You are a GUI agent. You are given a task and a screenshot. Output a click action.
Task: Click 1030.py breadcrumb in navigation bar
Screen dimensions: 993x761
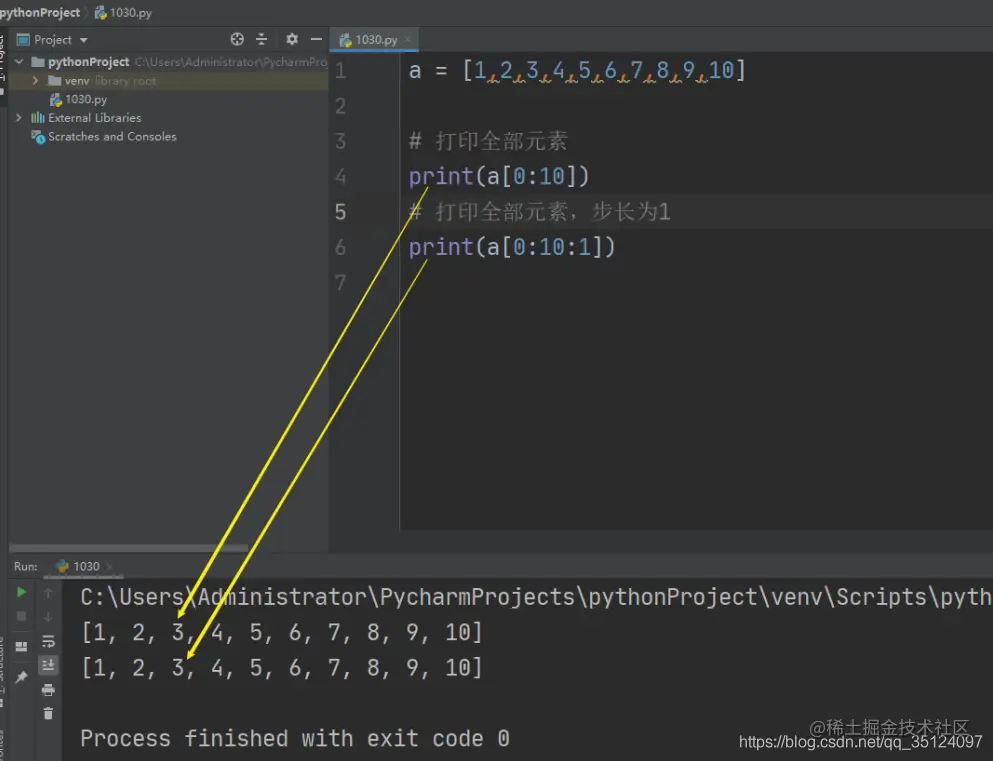click(123, 13)
